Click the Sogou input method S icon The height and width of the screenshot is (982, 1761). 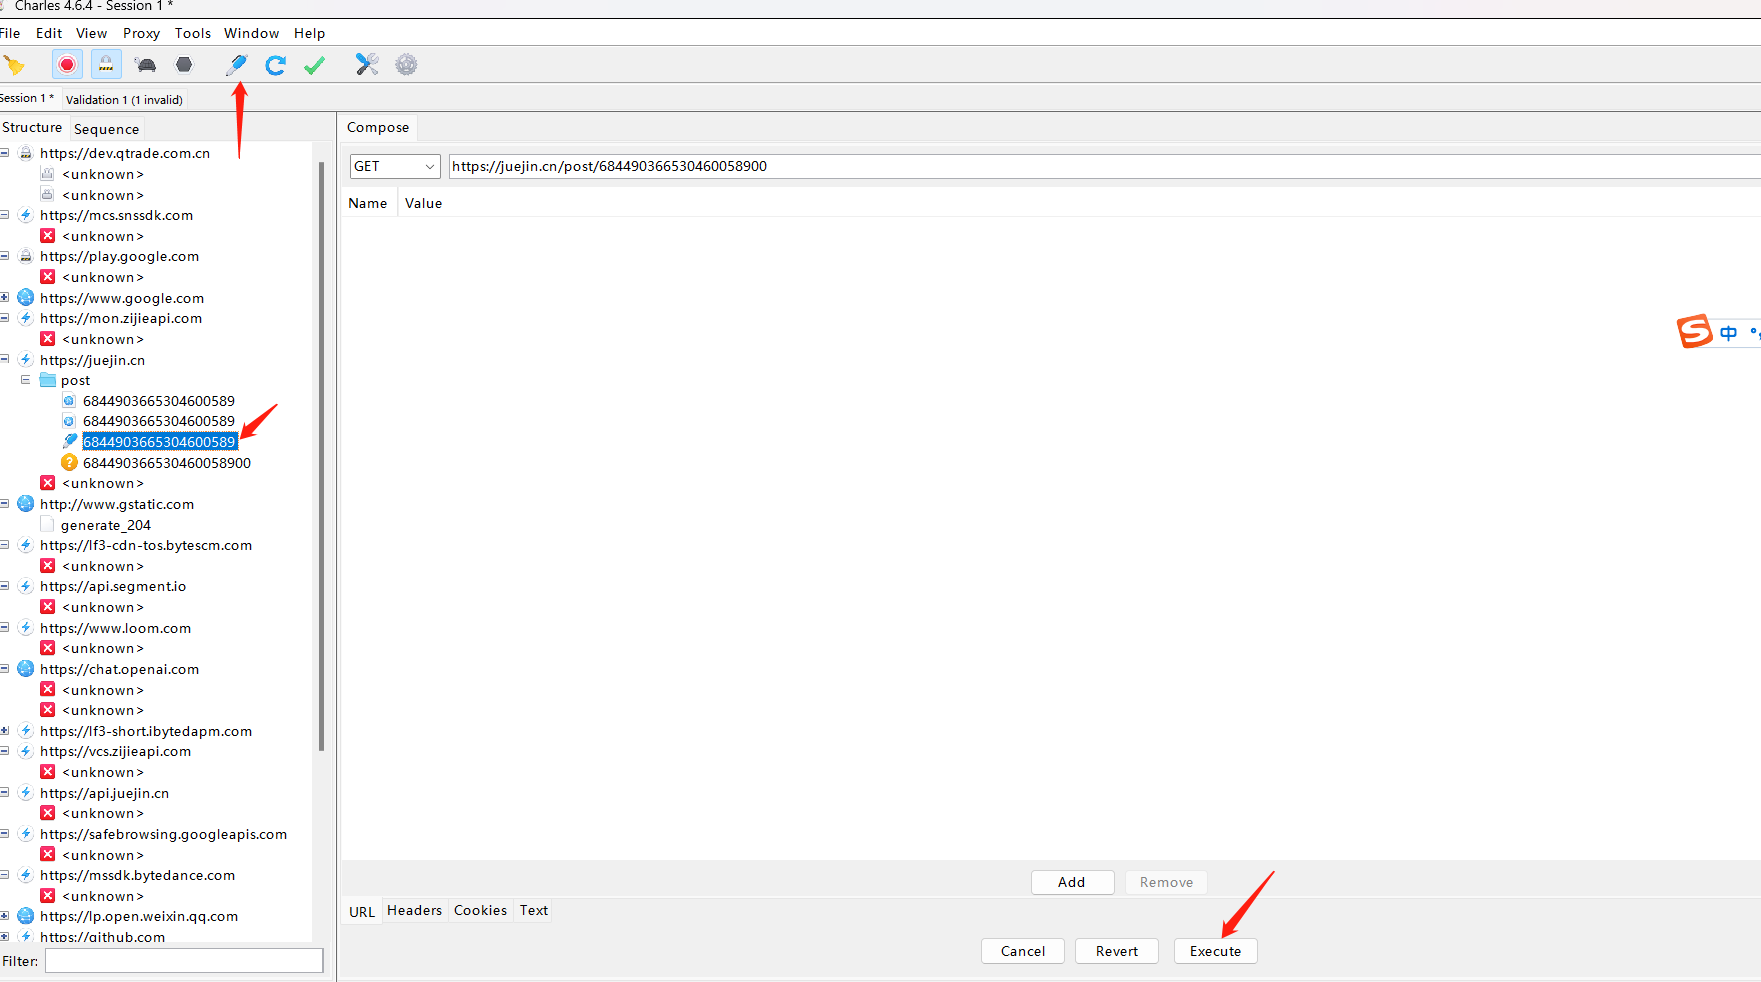tap(1695, 331)
